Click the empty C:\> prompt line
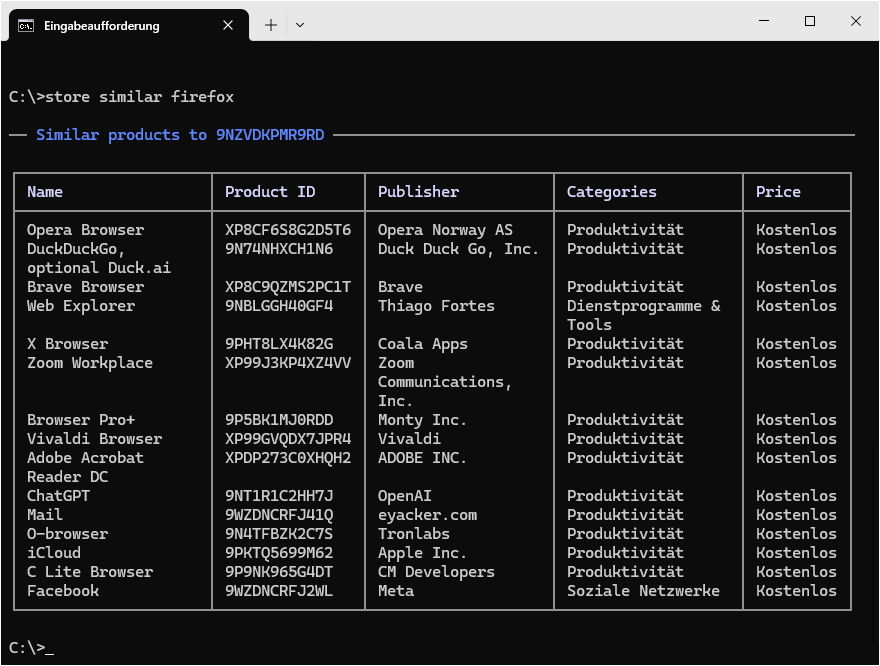880x666 pixels. (x=31, y=648)
